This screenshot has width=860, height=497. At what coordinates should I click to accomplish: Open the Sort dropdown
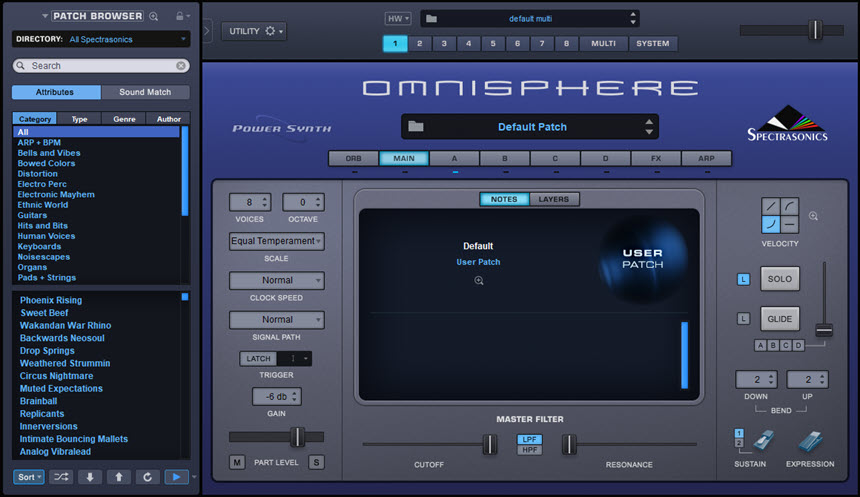click(29, 477)
